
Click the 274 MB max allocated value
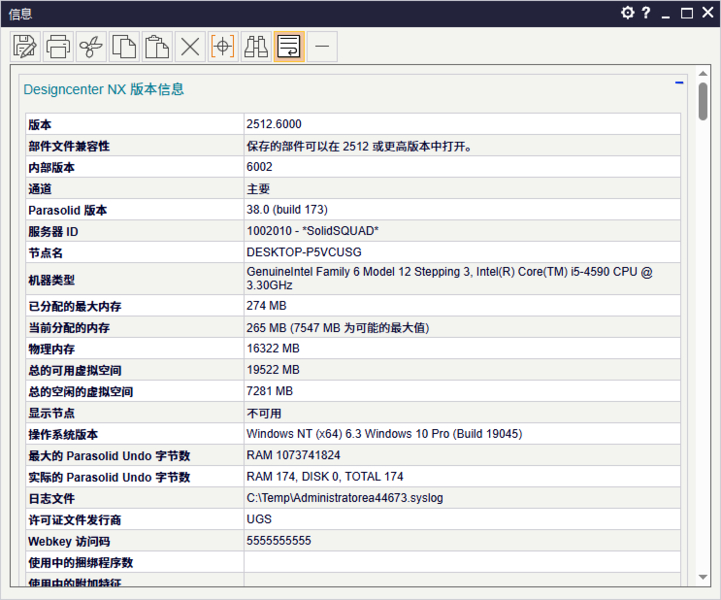[x=266, y=306]
